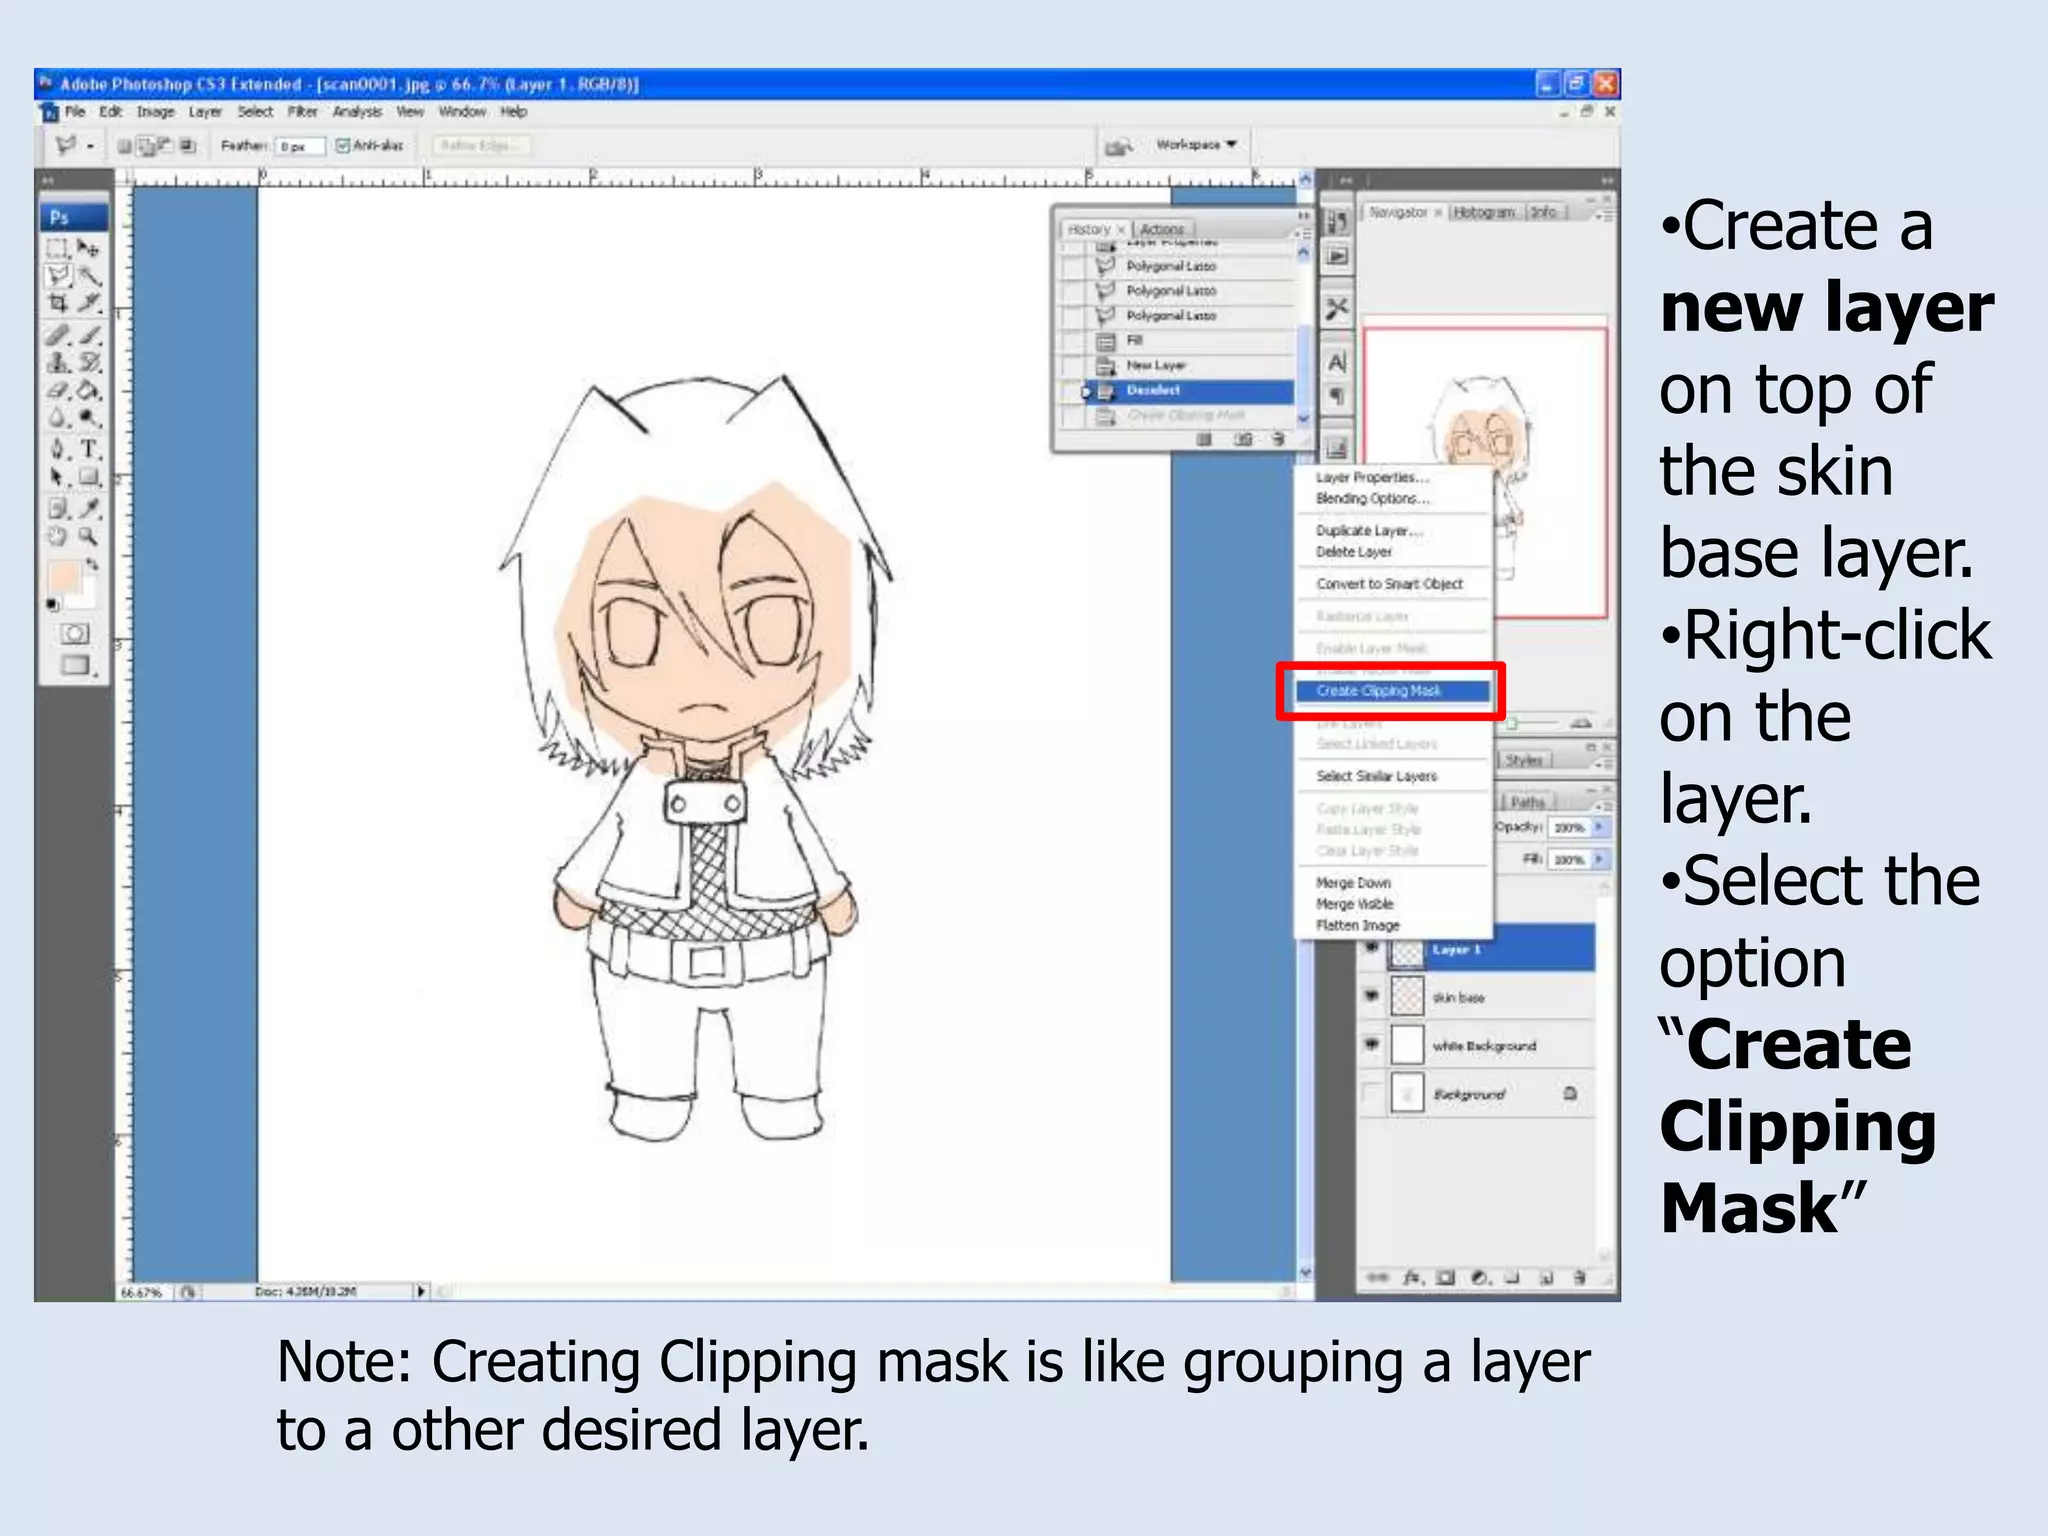This screenshot has width=2048, height=1536.
Task: Click the delete layer trash icon
Action: click(1579, 1277)
